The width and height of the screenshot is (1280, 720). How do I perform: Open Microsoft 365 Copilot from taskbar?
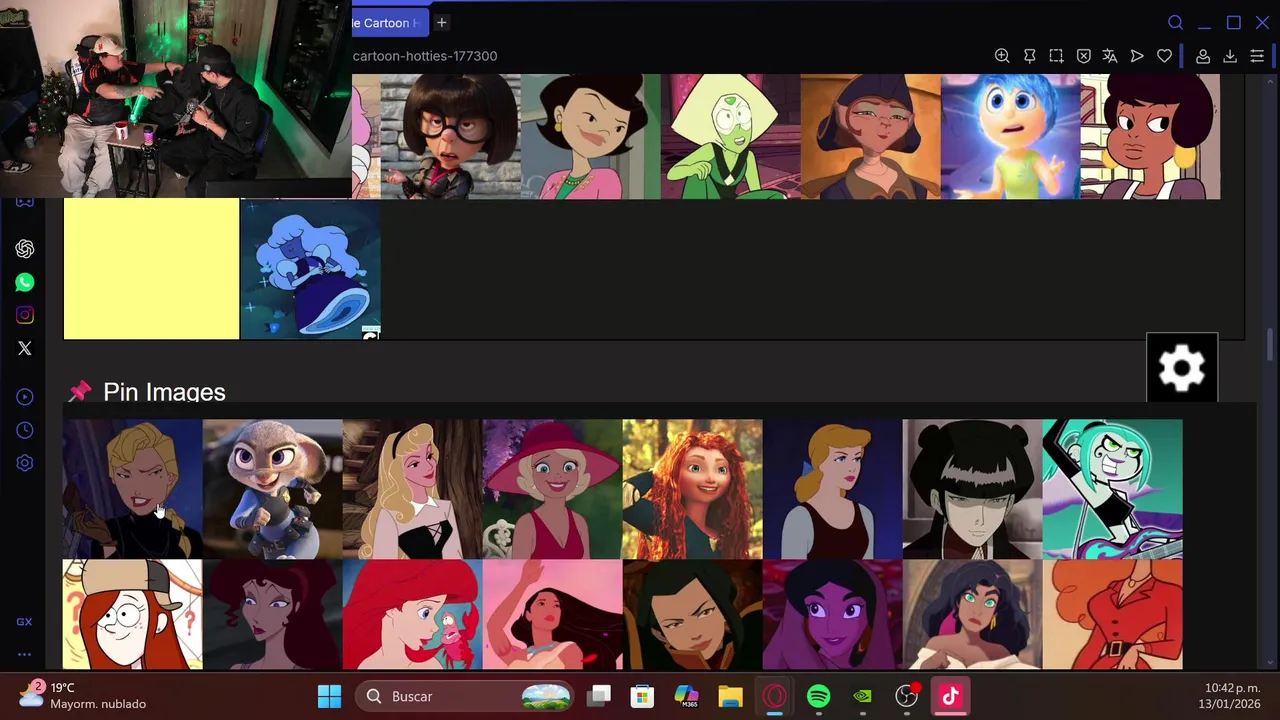pos(686,696)
